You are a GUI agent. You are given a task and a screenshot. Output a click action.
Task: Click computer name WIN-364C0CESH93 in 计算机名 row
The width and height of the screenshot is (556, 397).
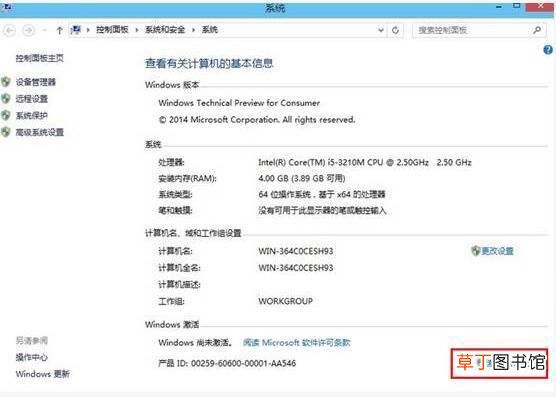pyautogui.click(x=296, y=251)
